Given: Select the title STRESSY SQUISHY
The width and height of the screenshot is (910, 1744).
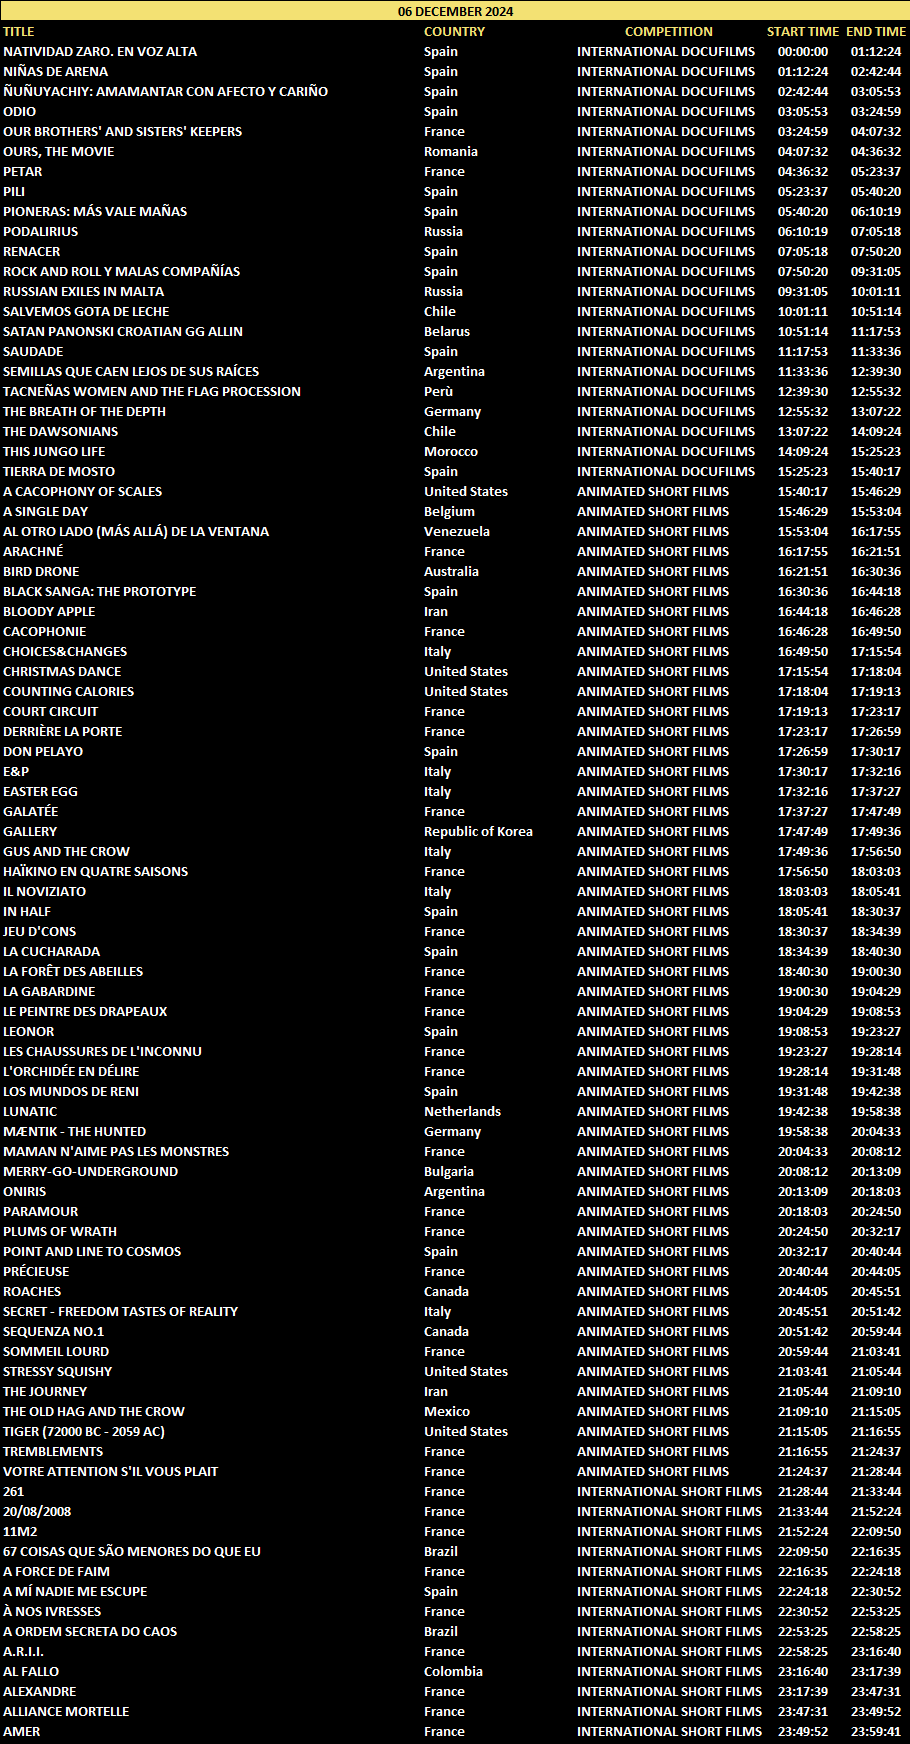Looking at the screenshot, I should tap(57, 1371).
